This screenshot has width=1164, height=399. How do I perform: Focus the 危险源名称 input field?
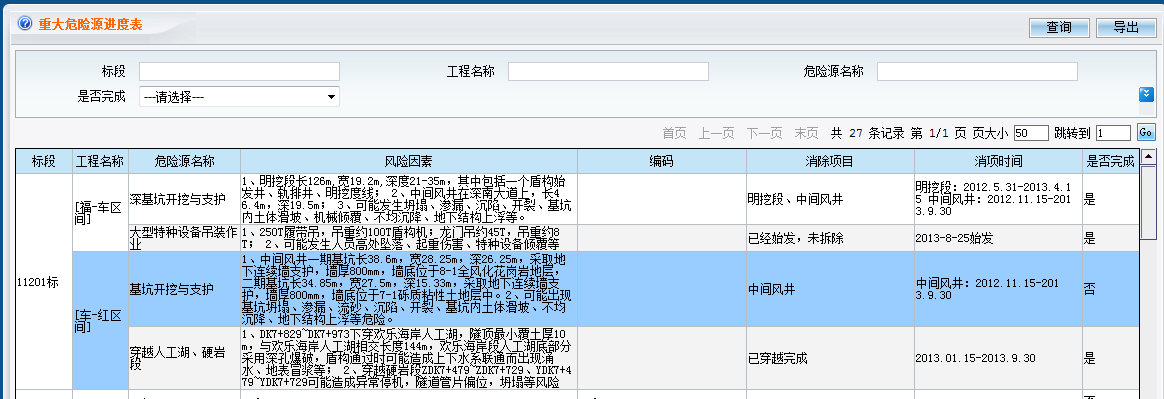point(977,71)
